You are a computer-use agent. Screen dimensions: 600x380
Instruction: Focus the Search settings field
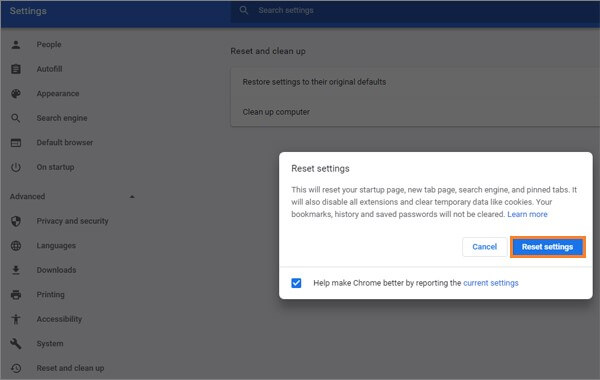point(415,10)
